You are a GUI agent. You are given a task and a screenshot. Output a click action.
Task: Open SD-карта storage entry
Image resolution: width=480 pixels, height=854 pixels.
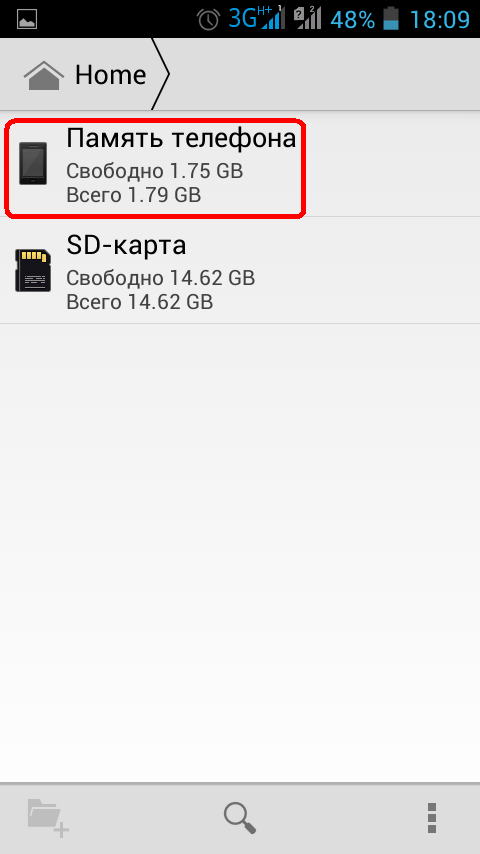tap(240, 271)
